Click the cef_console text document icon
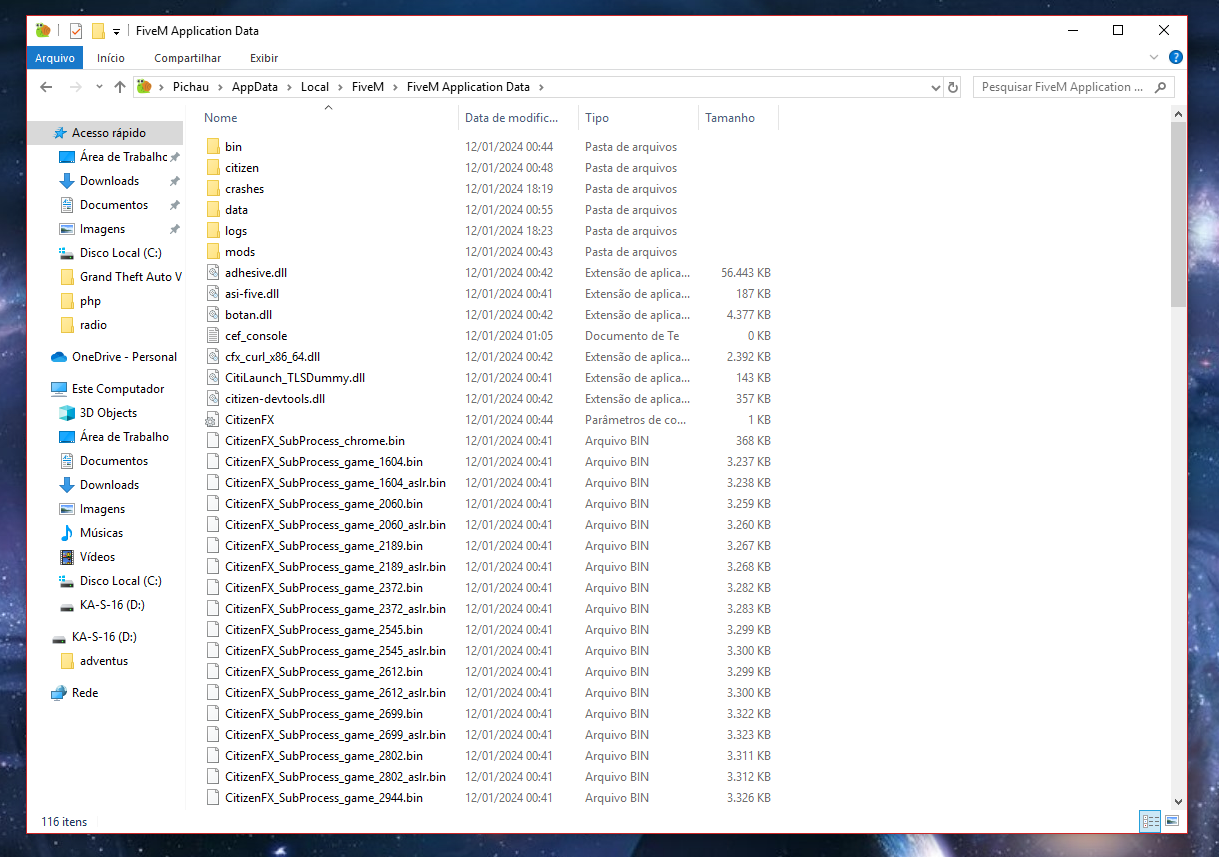Image resolution: width=1219 pixels, height=857 pixels. 212,336
